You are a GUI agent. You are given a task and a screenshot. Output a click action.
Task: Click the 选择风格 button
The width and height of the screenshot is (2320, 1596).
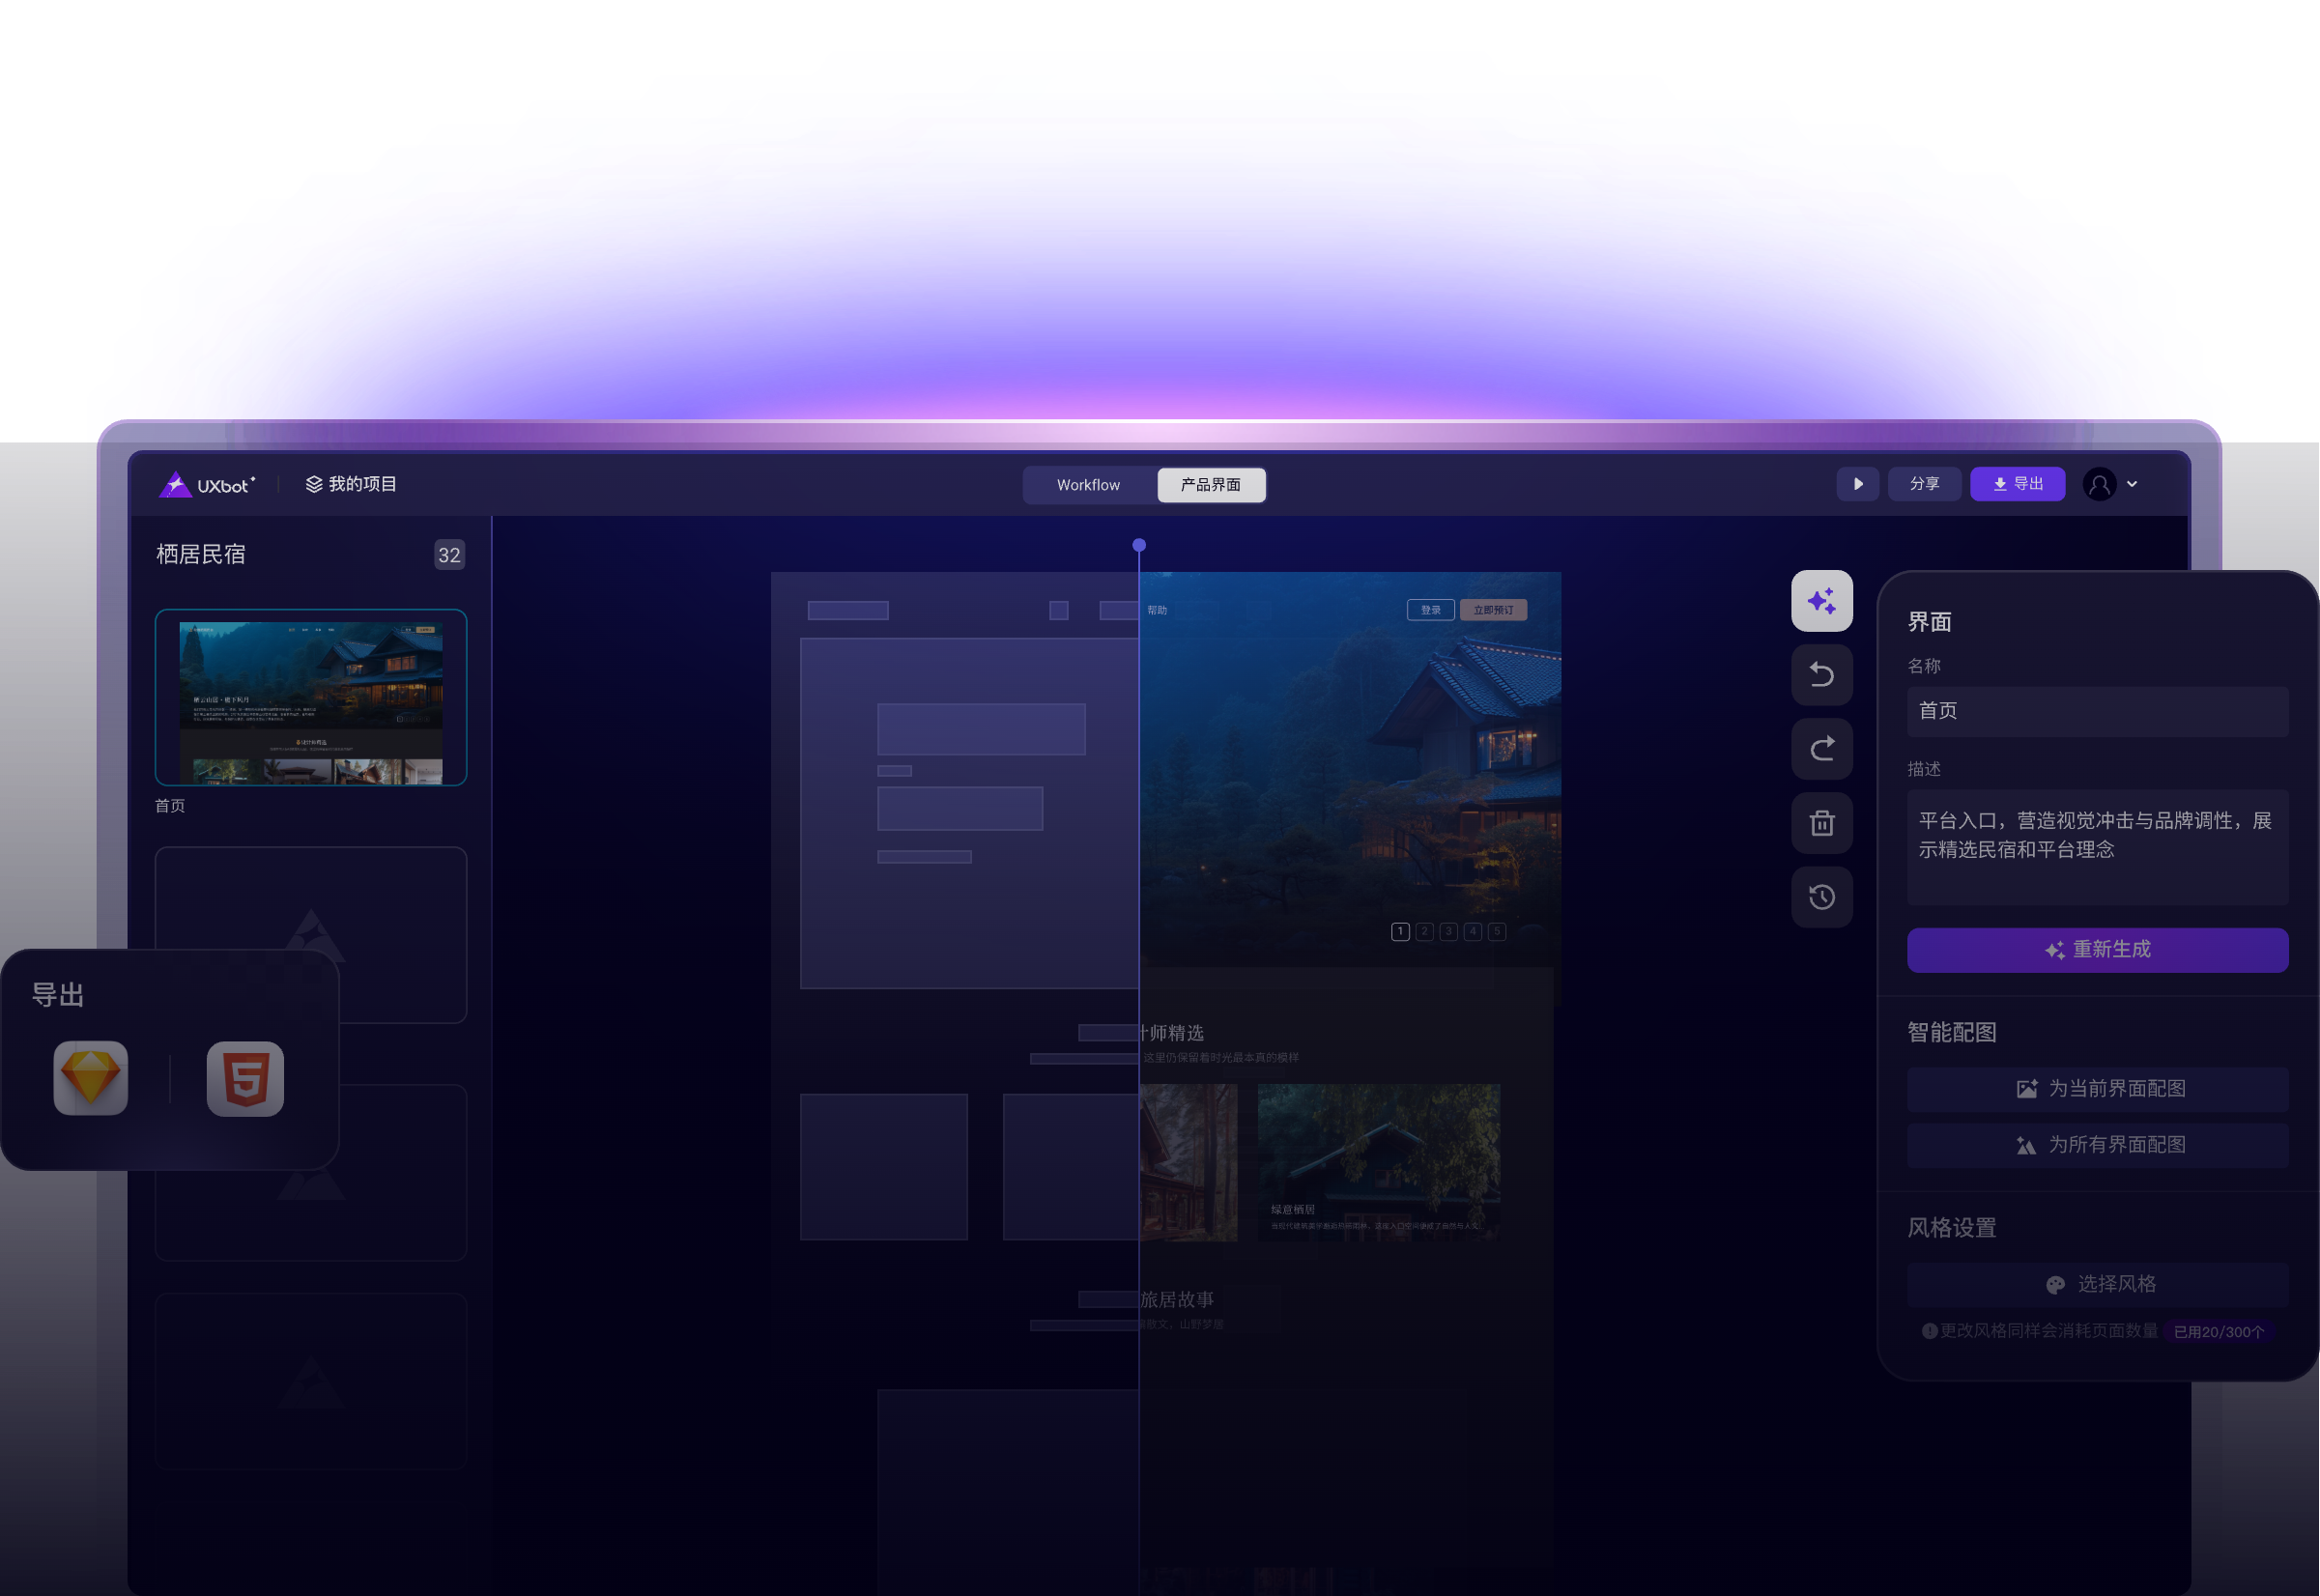[x=2098, y=1285]
